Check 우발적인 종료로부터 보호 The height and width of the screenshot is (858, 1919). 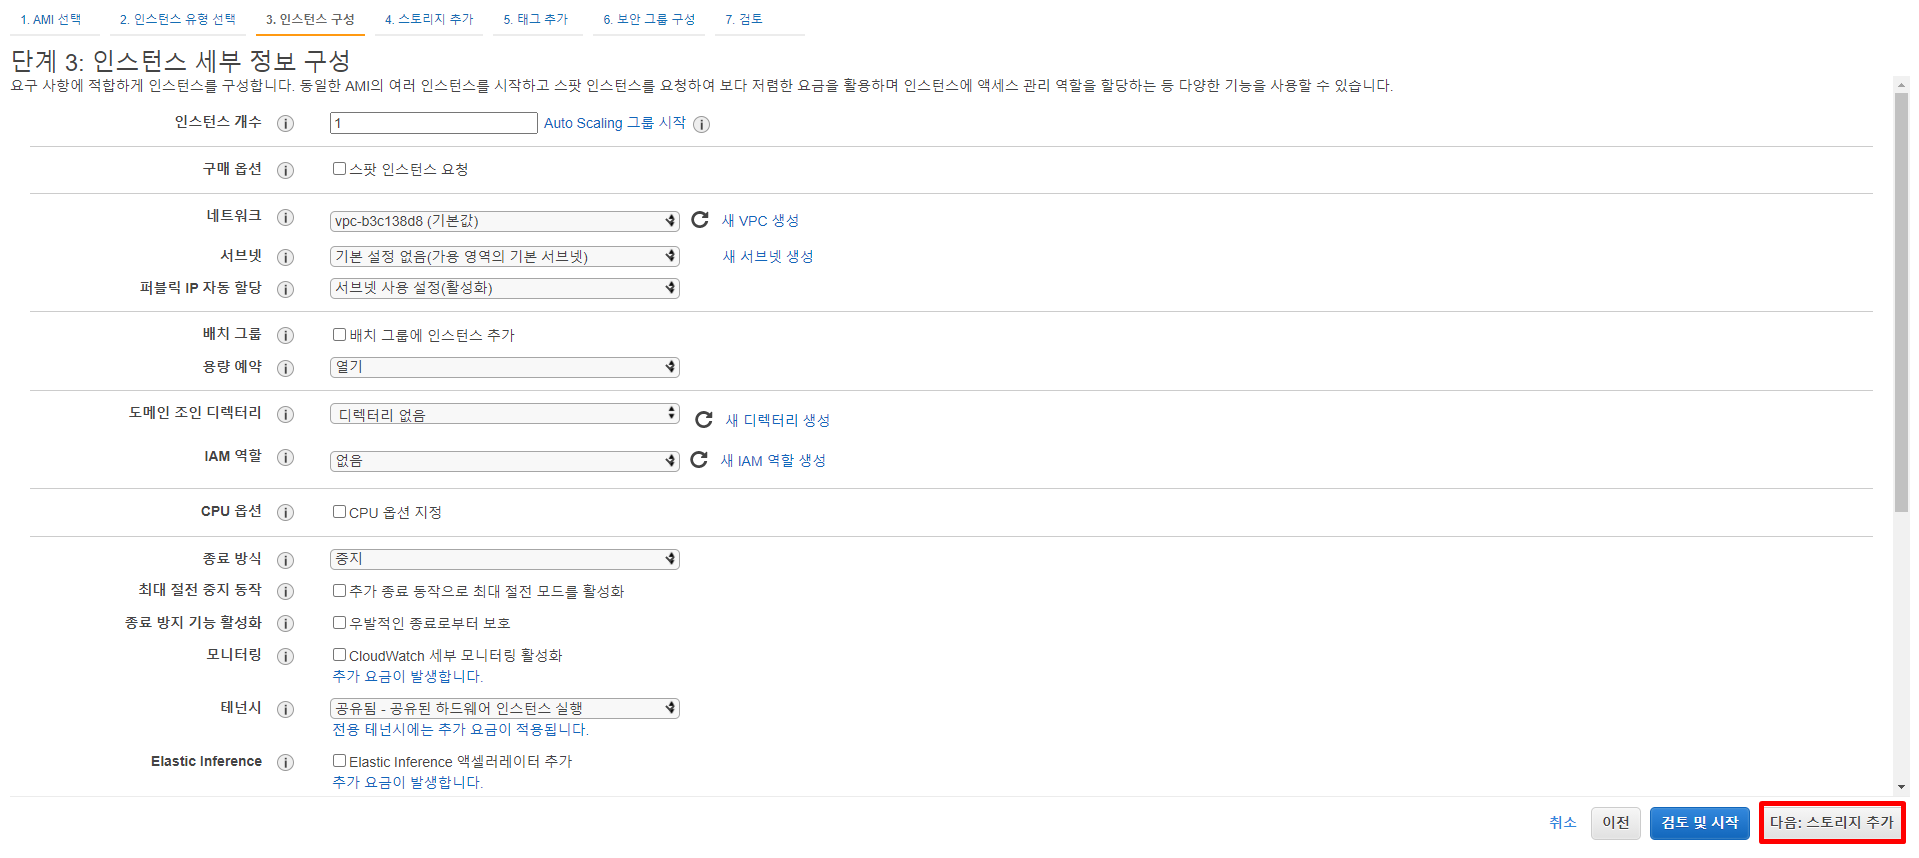tap(339, 623)
